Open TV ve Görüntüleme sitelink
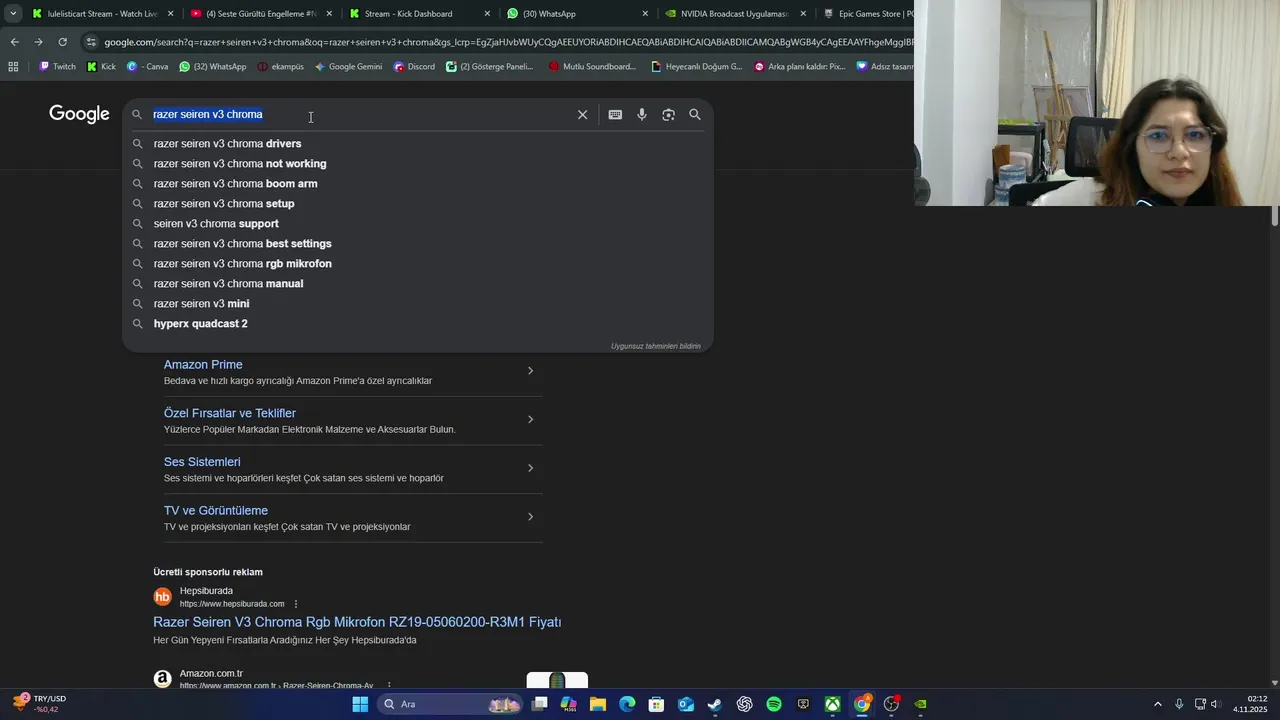Screen dimensions: 1280x720 (x=216, y=511)
